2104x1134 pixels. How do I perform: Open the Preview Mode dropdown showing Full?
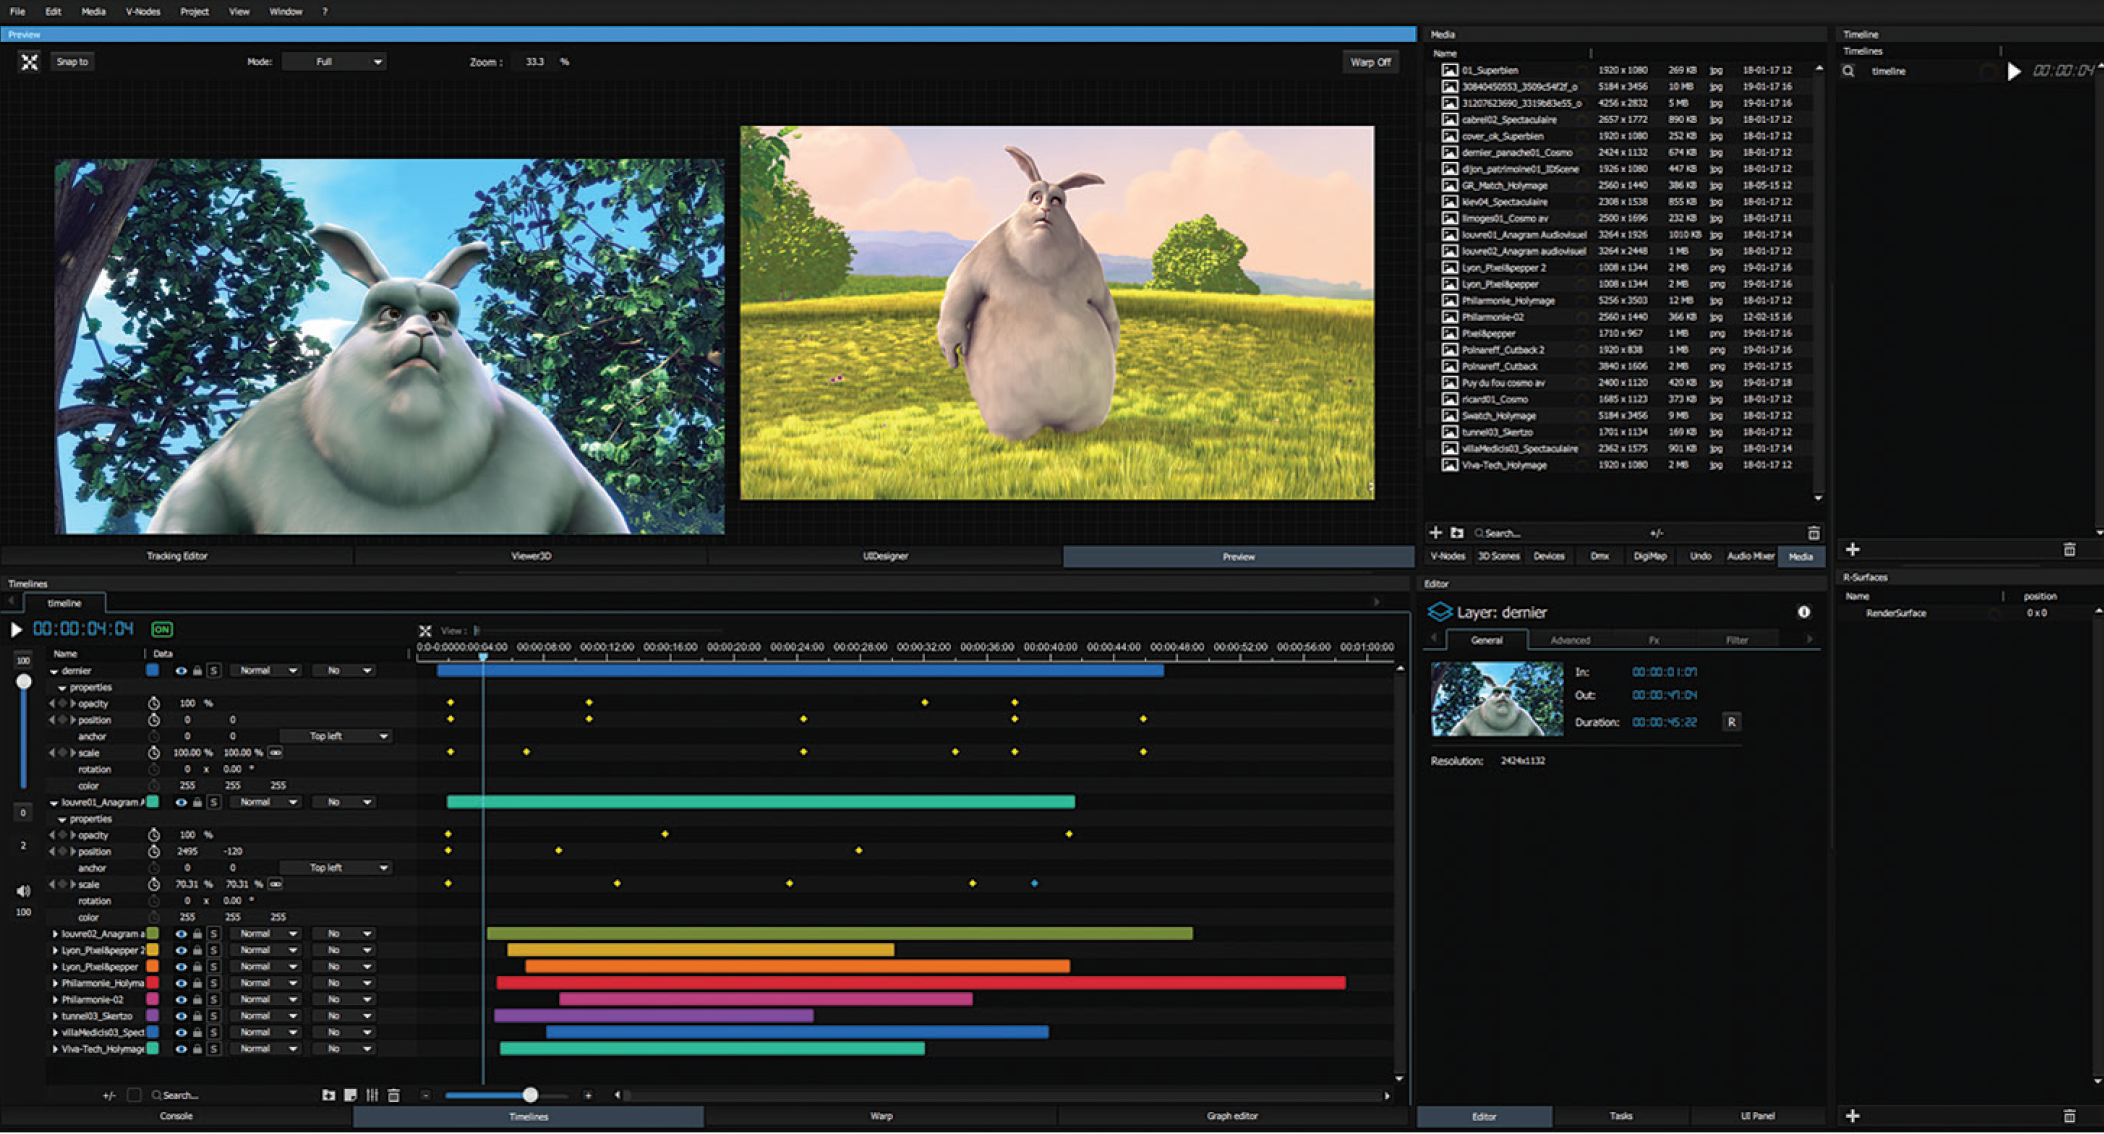[334, 62]
